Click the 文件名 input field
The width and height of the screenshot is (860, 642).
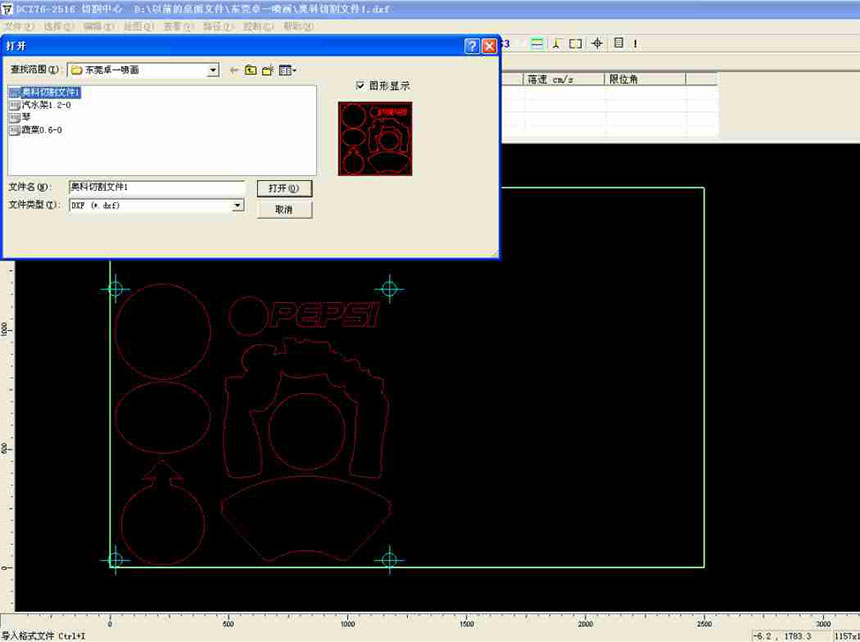coord(156,187)
